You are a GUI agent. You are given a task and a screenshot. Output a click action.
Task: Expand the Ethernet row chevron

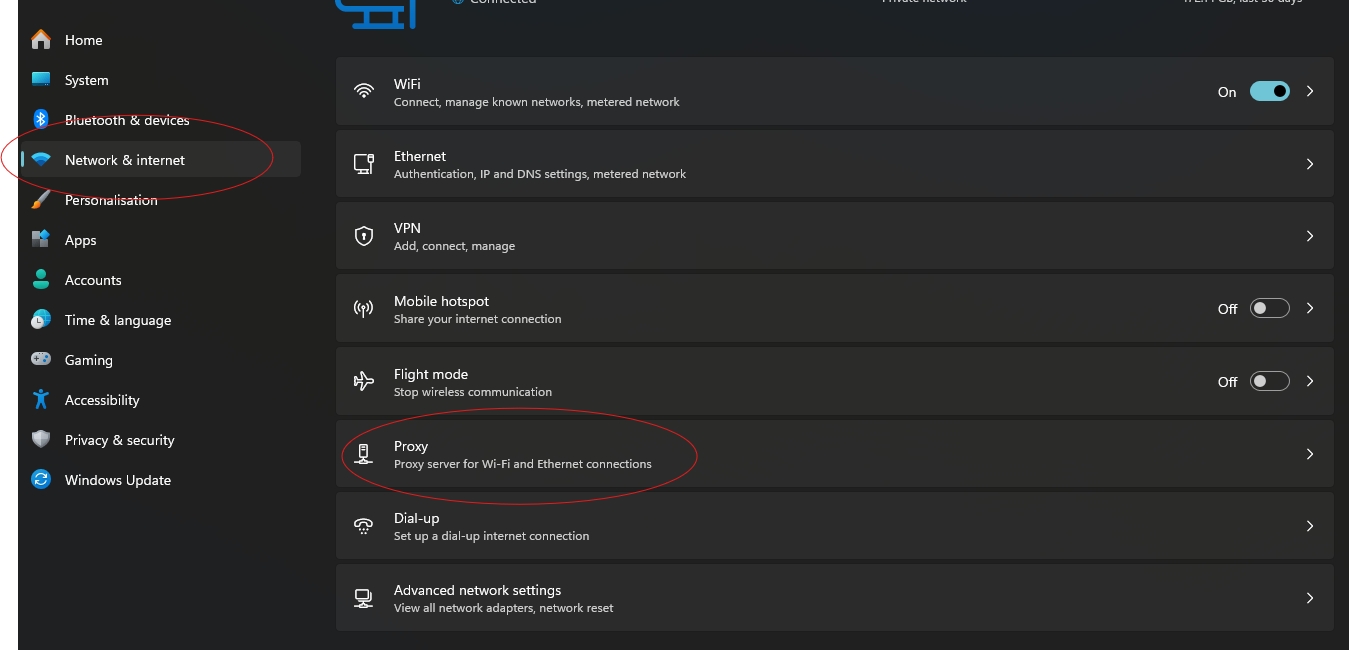coord(1309,164)
